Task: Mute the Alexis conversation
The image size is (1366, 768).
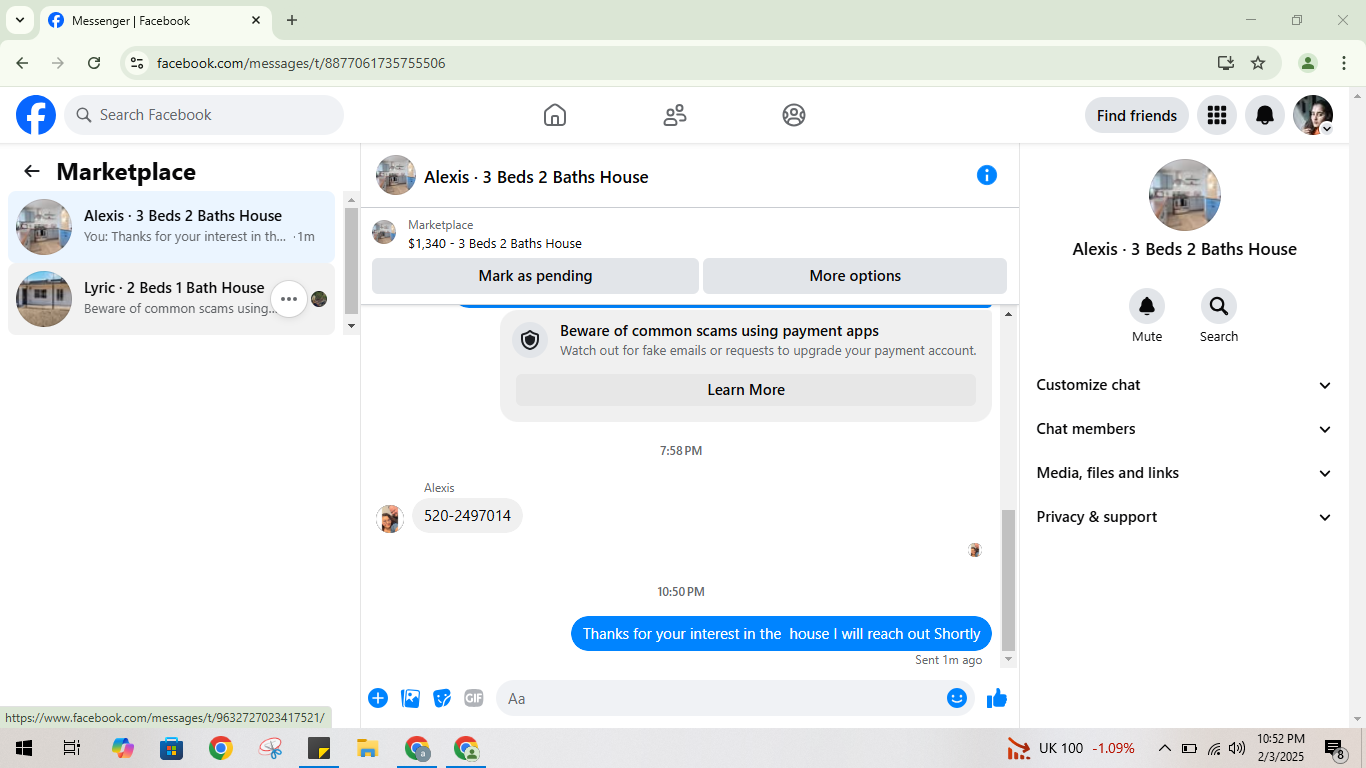Action: (1147, 306)
